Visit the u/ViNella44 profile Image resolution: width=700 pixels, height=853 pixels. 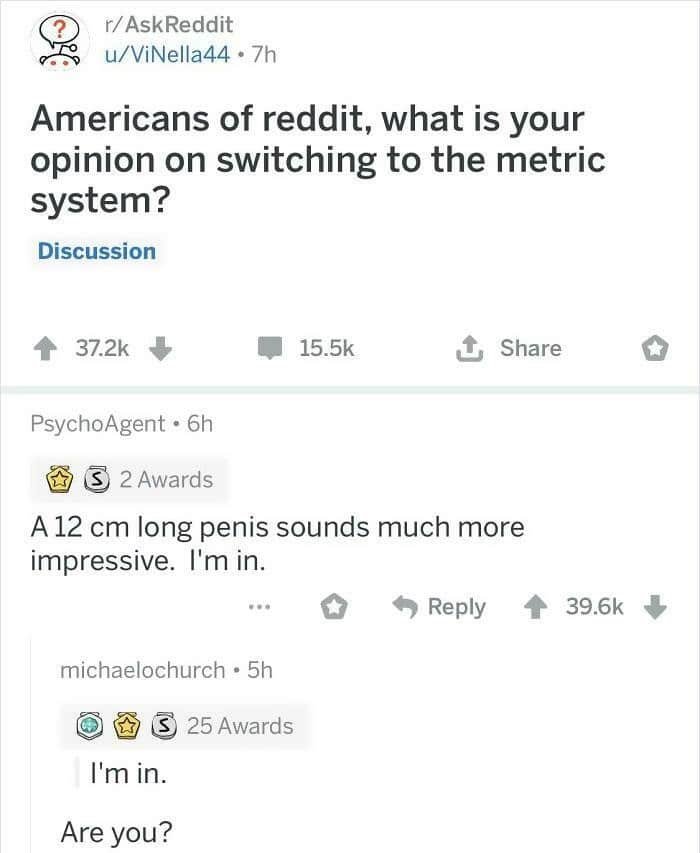click(167, 54)
